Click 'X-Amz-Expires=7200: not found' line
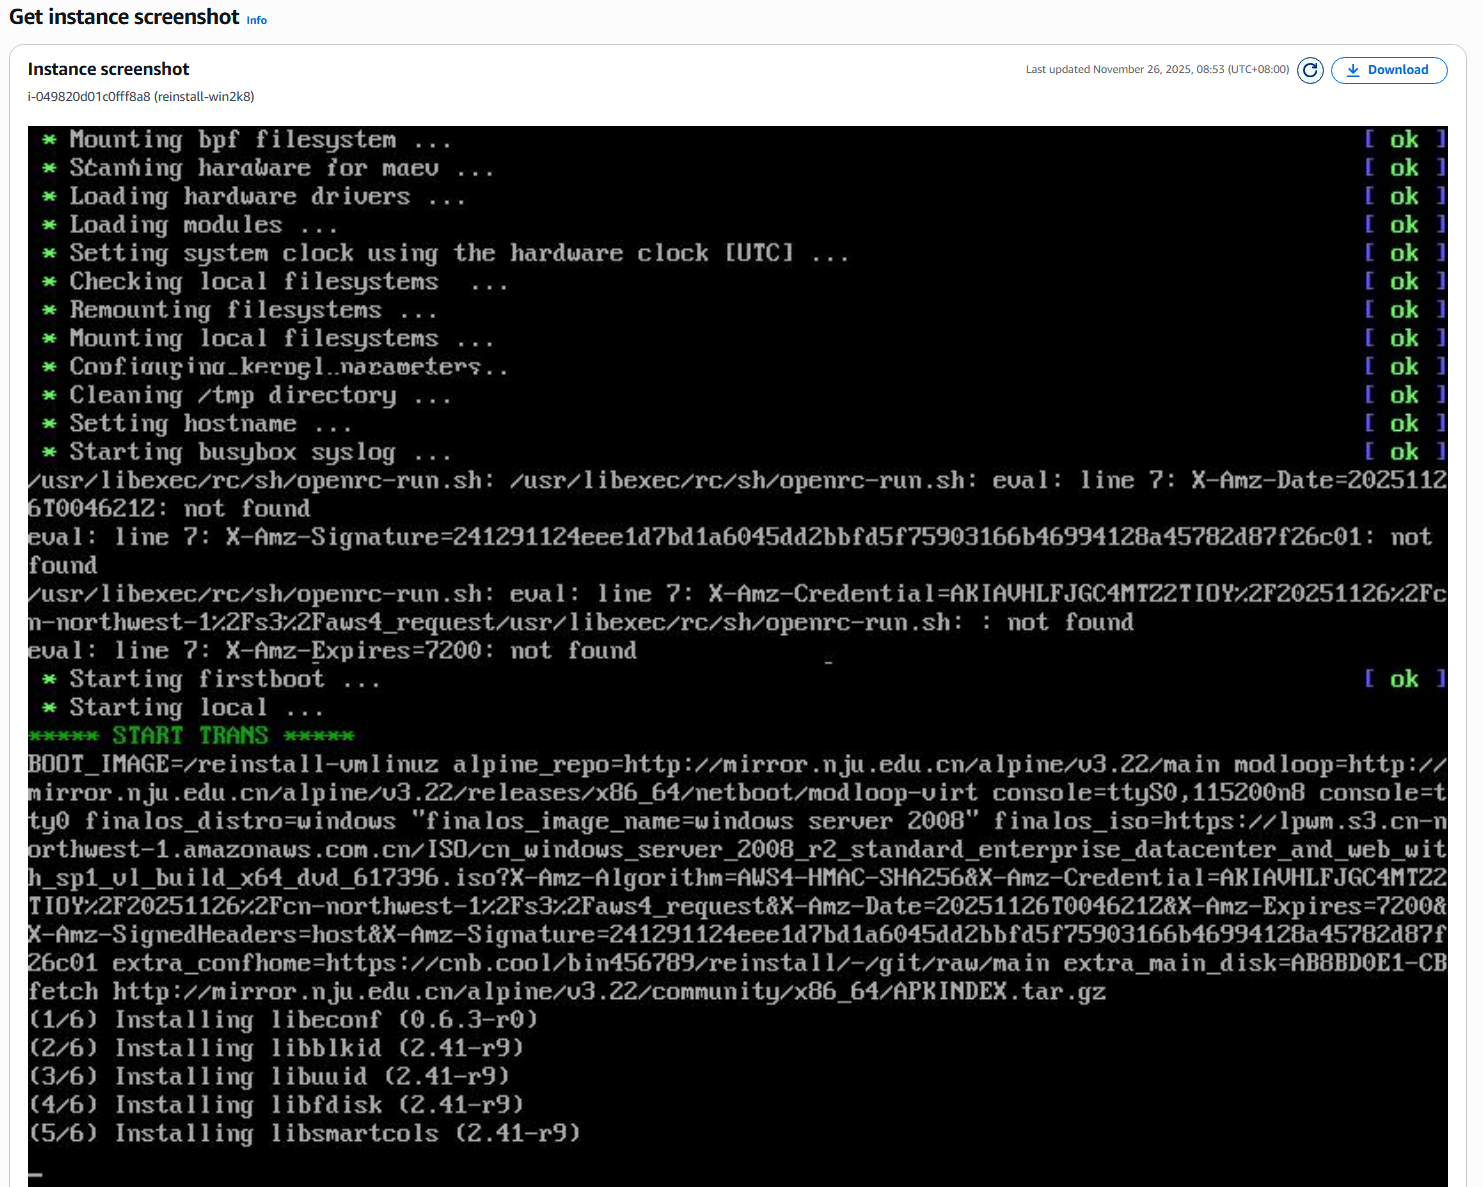 [x=333, y=651]
